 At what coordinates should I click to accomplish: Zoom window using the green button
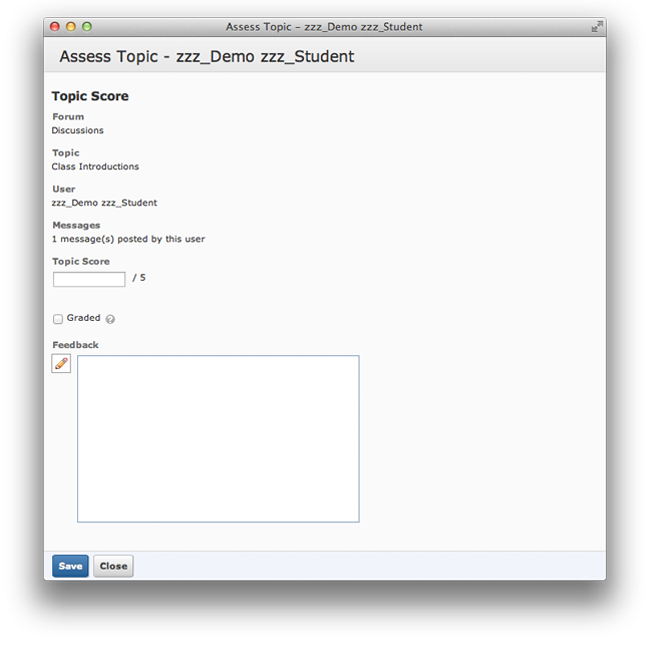tap(87, 27)
